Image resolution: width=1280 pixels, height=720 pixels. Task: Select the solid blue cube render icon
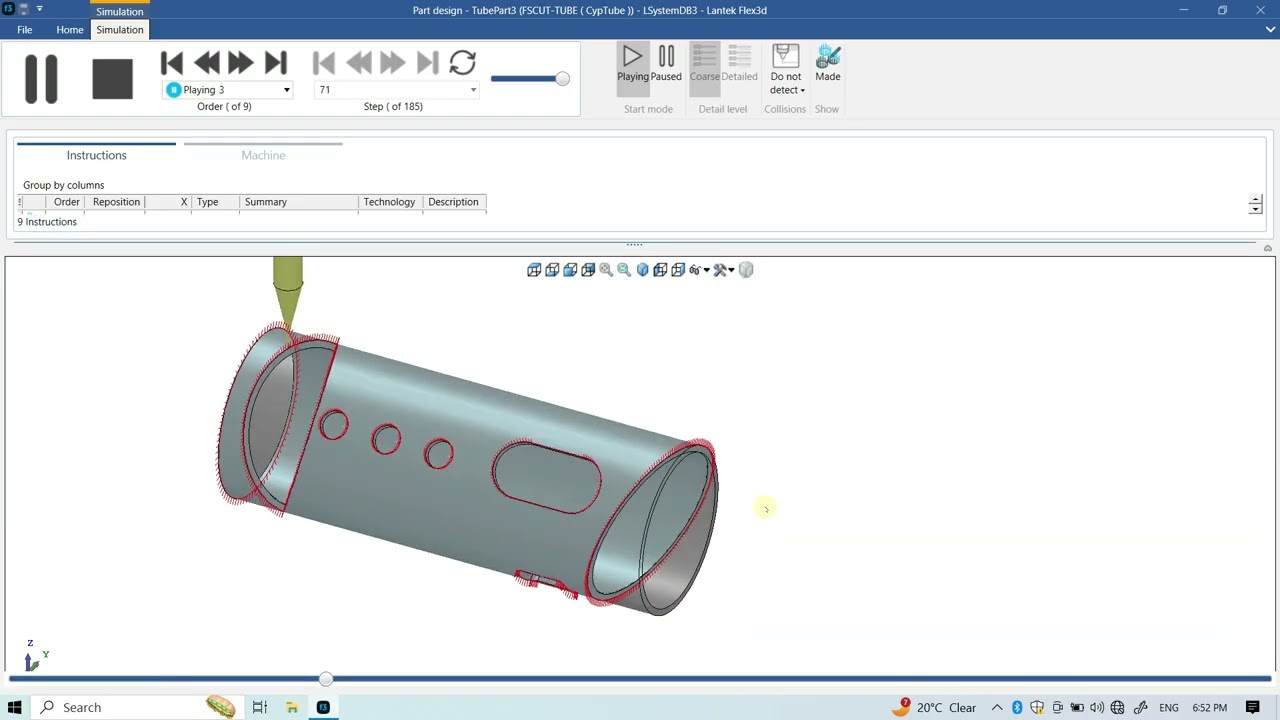coord(642,270)
